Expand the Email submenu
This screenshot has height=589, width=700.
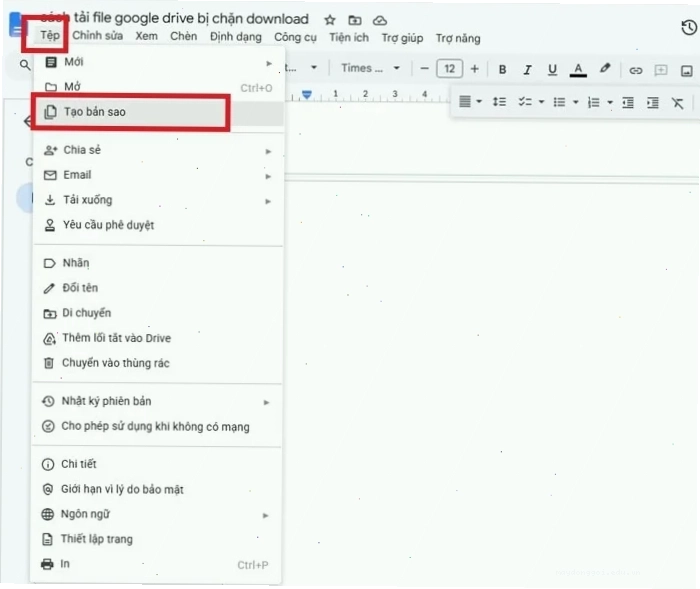(158, 175)
